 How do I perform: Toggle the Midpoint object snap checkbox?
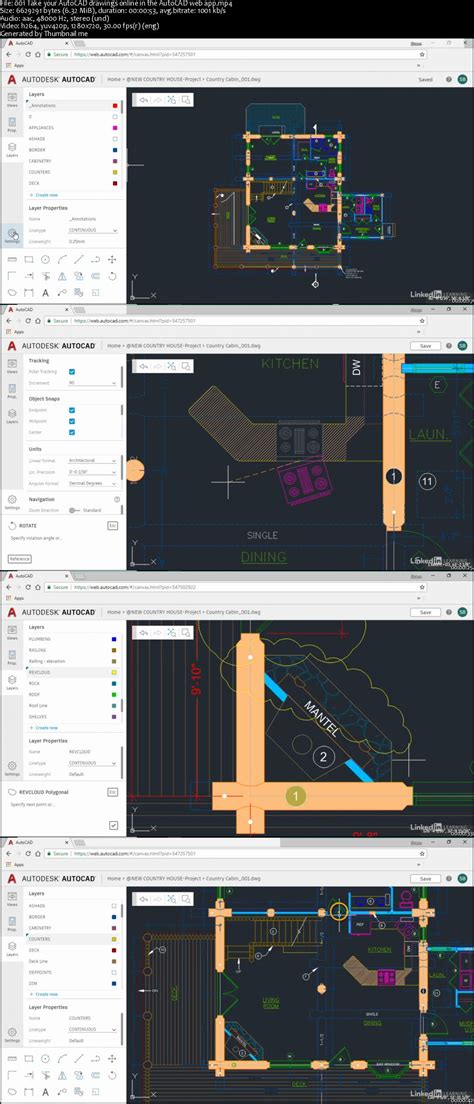(x=72, y=421)
